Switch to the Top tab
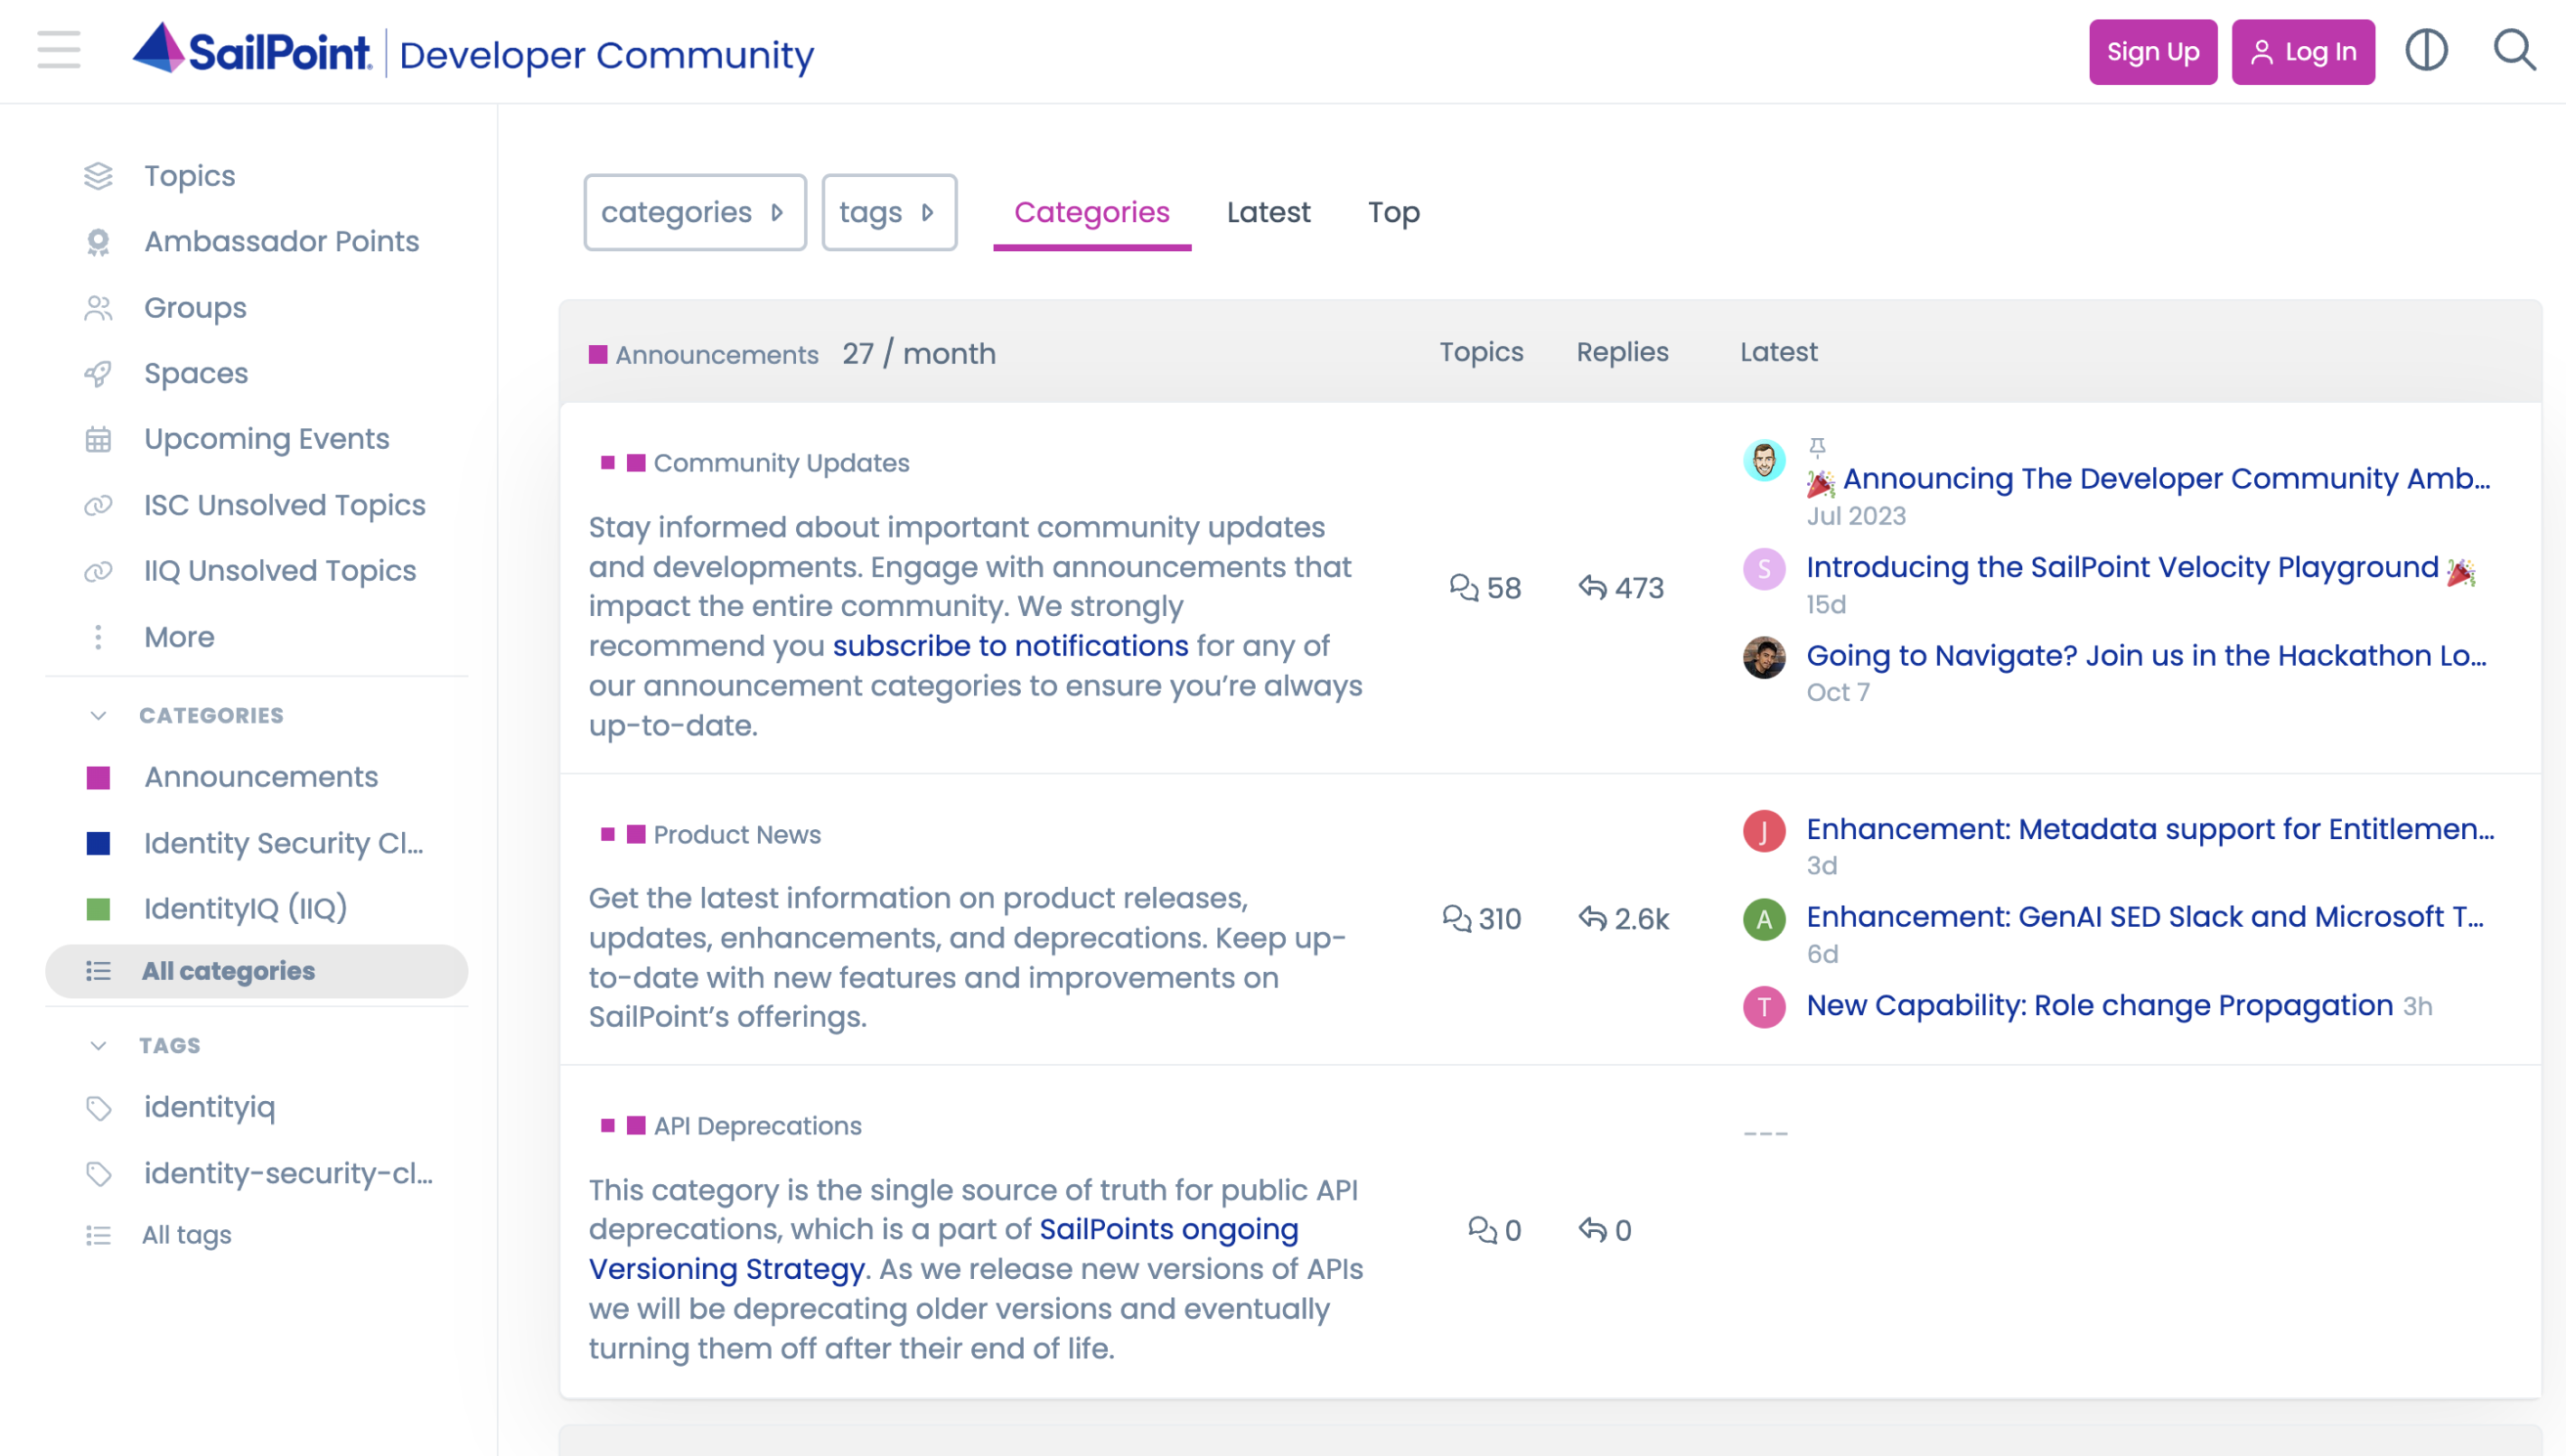2566x1456 pixels. click(x=1393, y=211)
